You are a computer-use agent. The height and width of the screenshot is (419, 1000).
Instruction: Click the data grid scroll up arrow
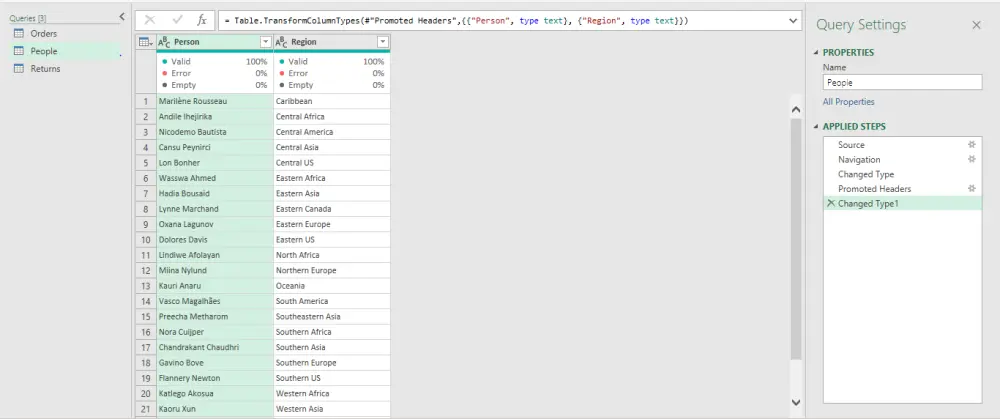coord(795,109)
